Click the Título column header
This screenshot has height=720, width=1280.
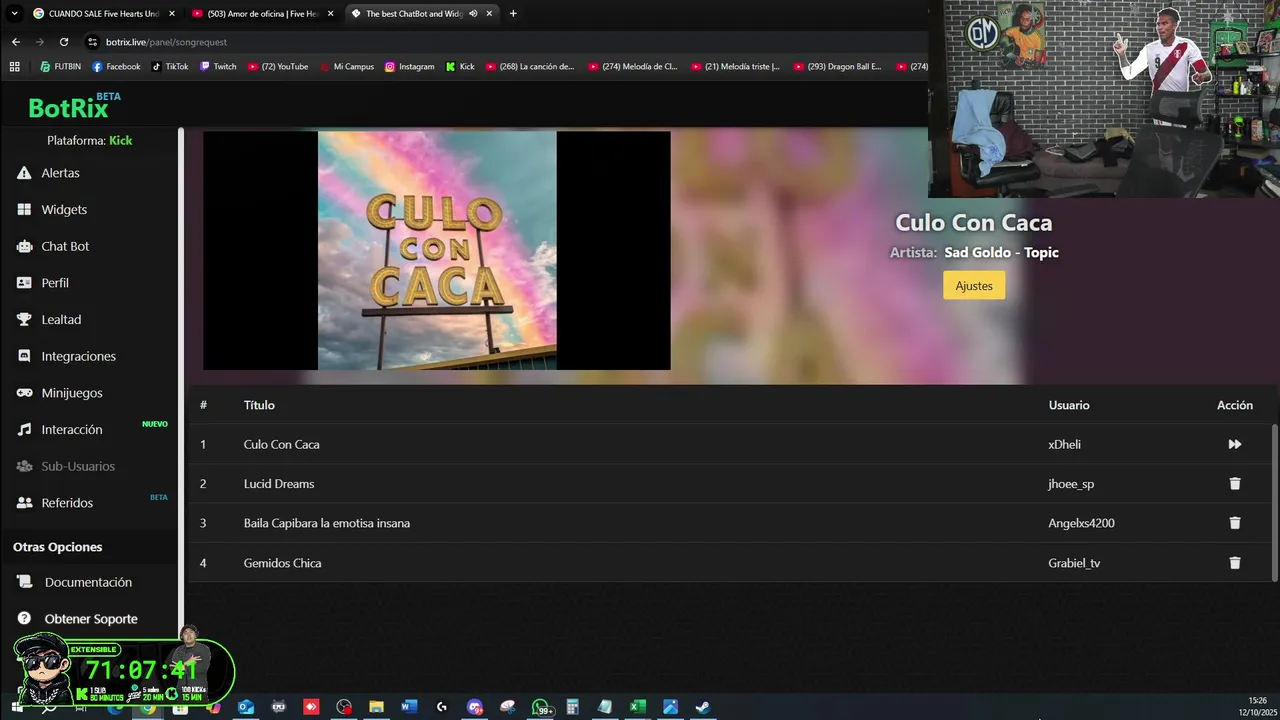coord(259,405)
